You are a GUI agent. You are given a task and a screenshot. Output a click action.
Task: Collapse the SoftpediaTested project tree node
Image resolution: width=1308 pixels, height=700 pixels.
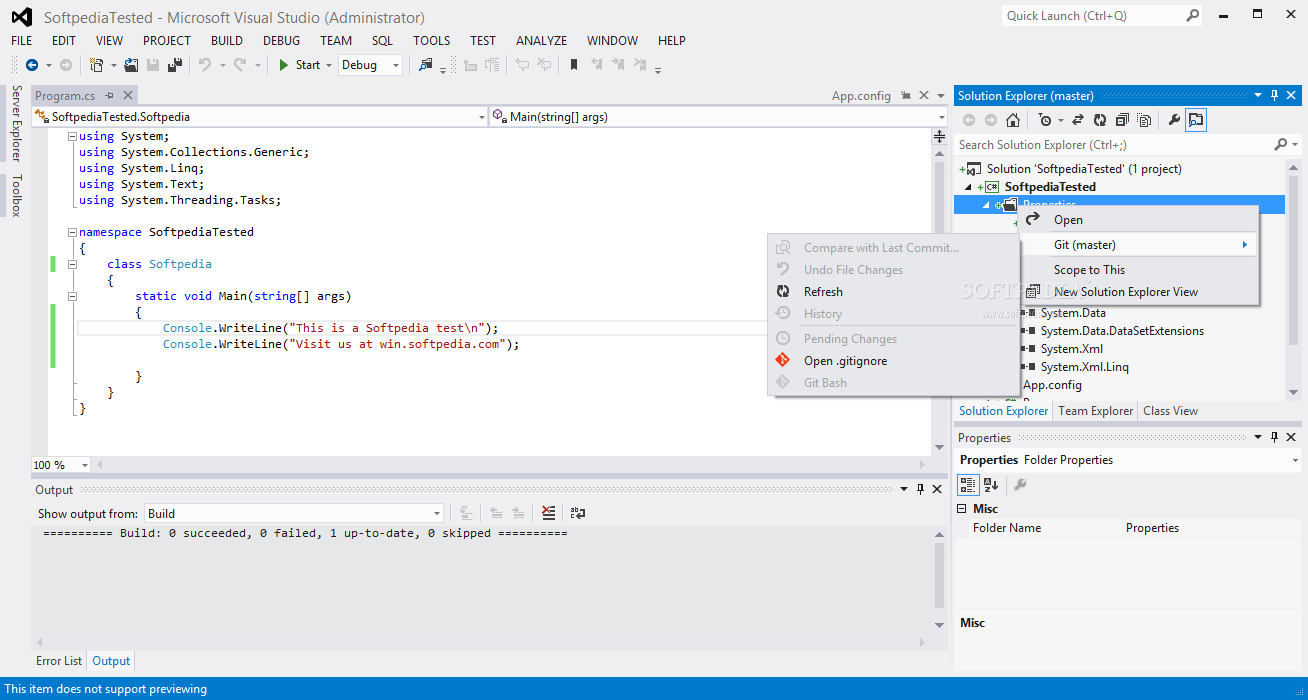967,187
